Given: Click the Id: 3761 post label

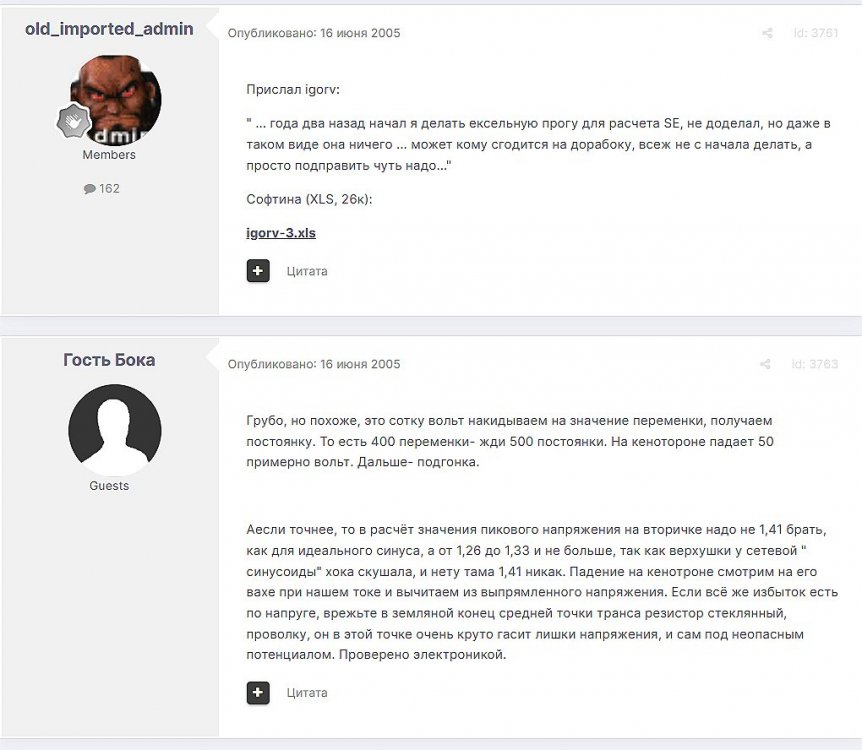Looking at the screenshot, I should (816, 33).
